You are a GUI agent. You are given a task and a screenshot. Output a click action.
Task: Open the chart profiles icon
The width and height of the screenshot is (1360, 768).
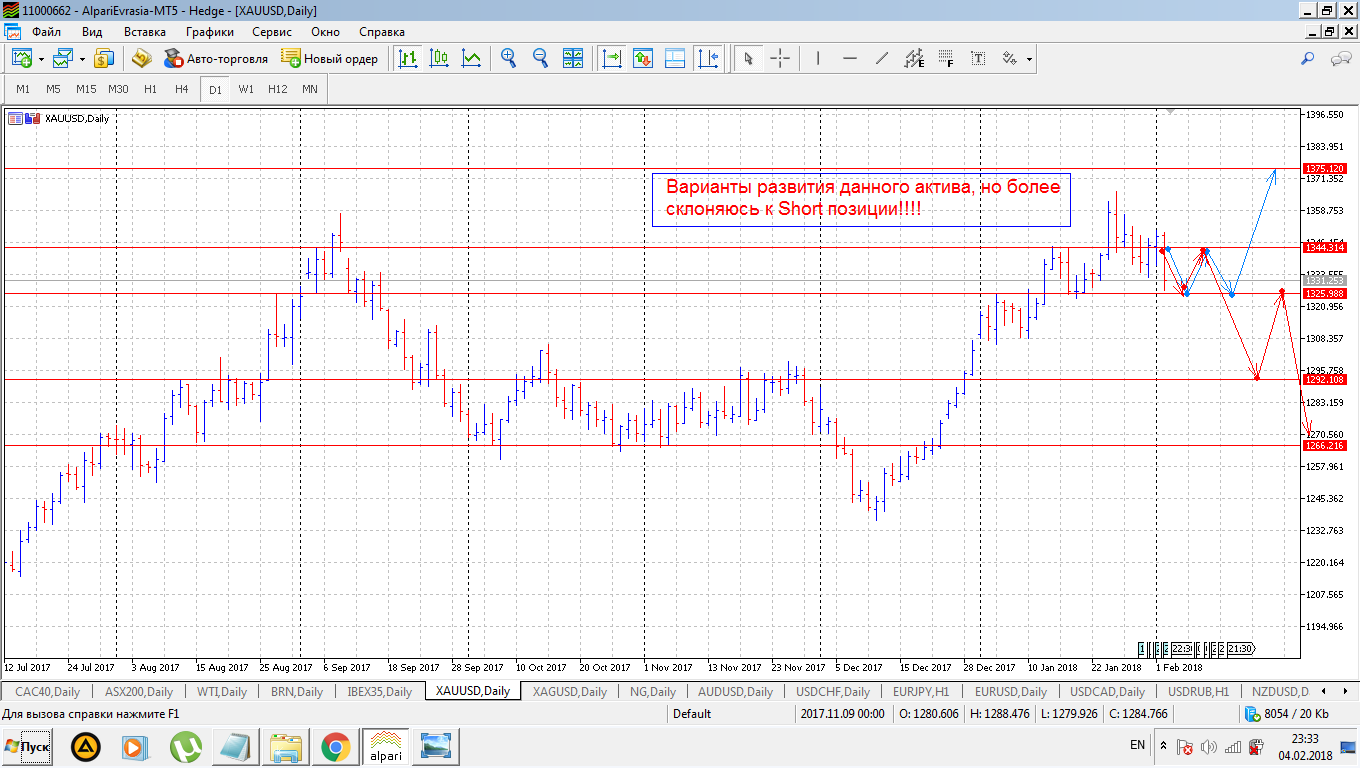point(62,59)
